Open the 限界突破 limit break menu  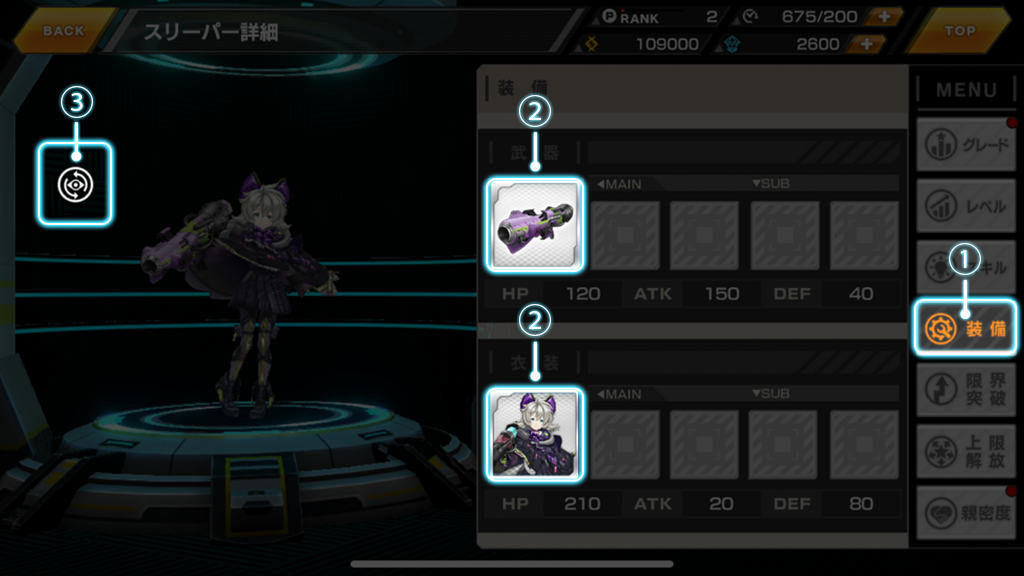point(965,390)
